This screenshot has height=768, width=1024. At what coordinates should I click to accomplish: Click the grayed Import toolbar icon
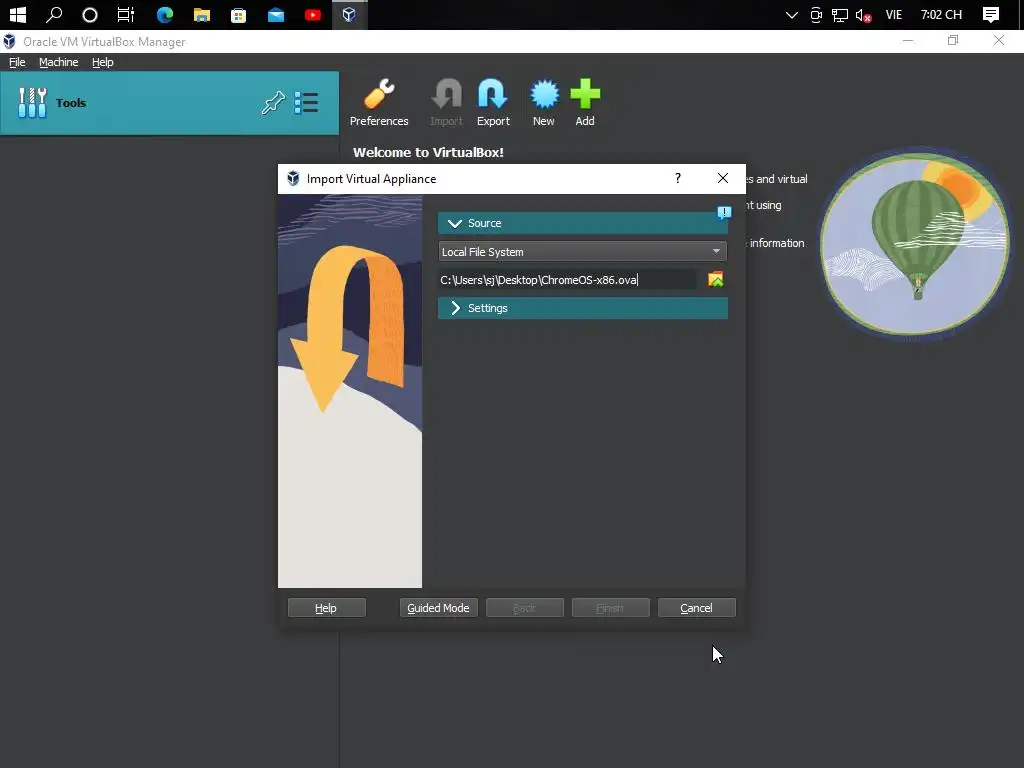(x=446, y=103)
